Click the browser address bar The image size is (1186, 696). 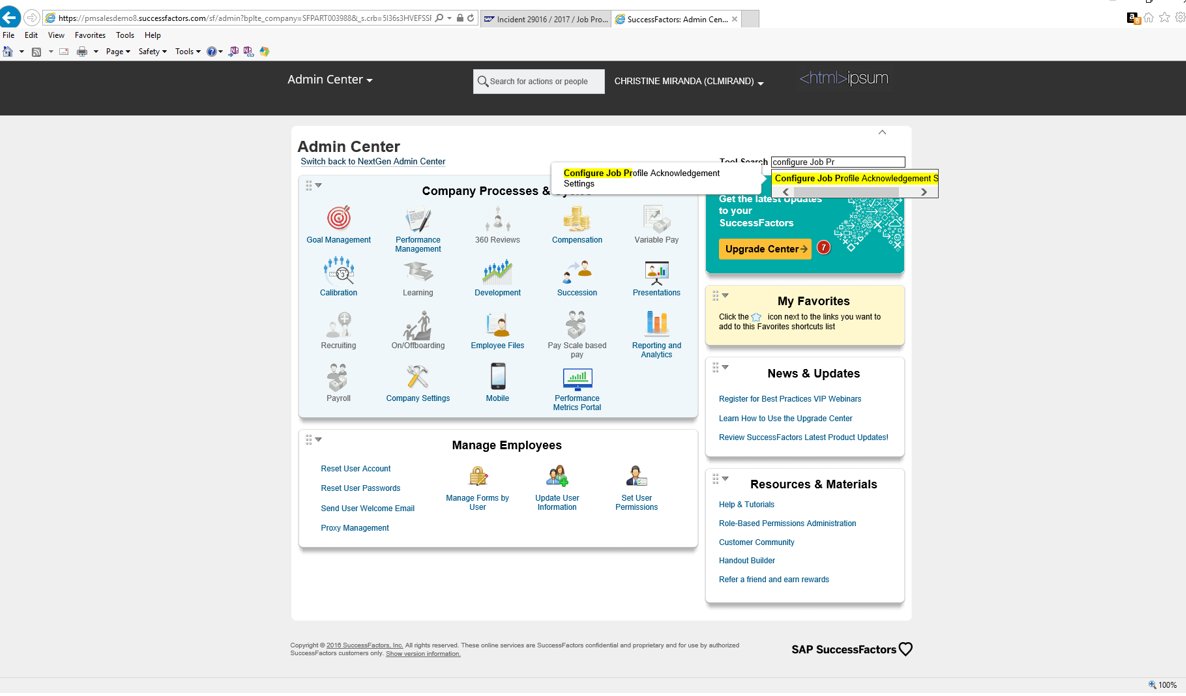[244, 18]
